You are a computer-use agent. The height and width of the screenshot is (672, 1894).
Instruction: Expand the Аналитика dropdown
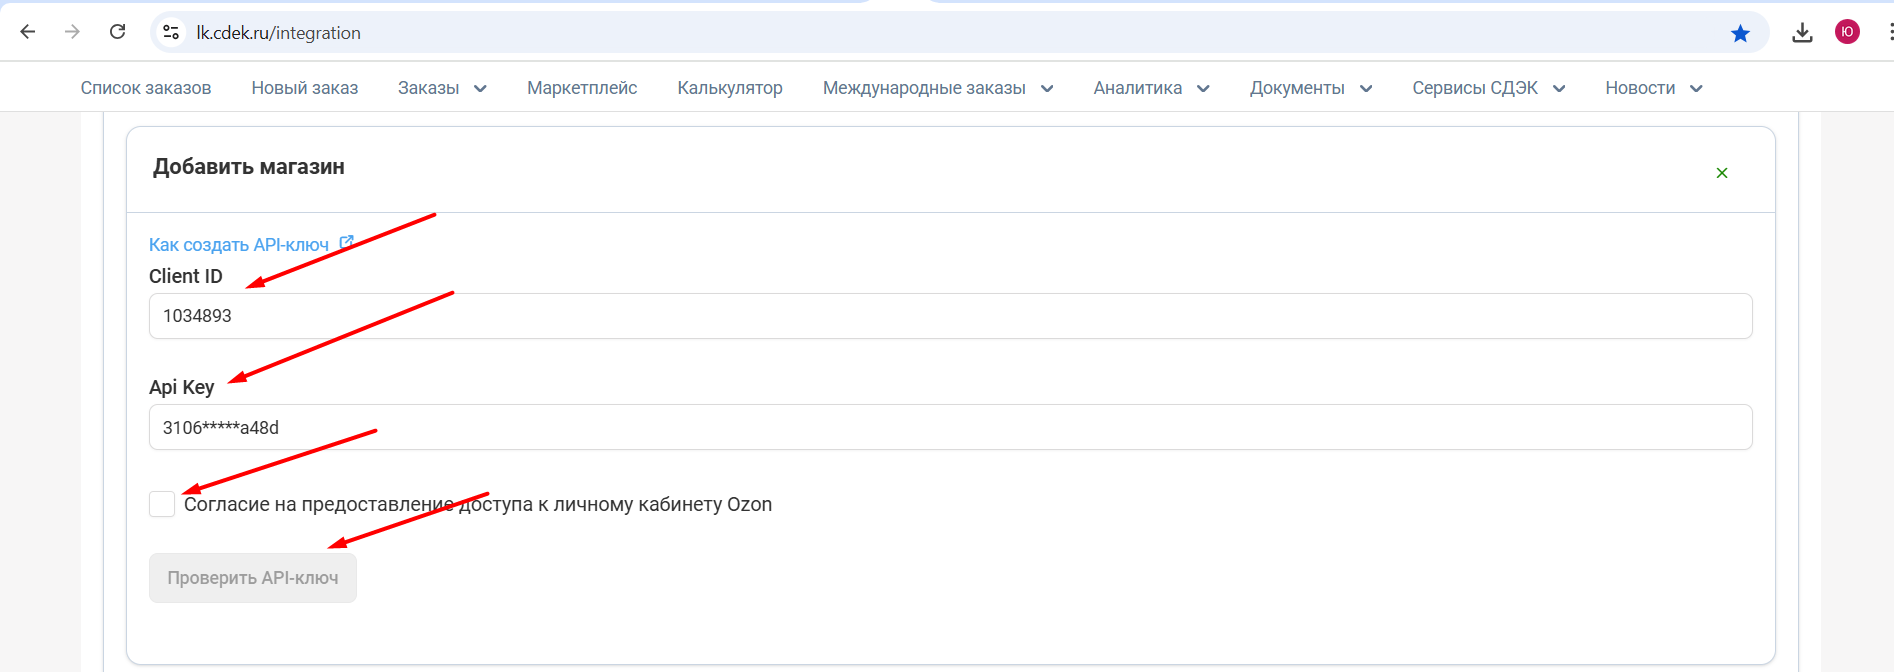1151,88
